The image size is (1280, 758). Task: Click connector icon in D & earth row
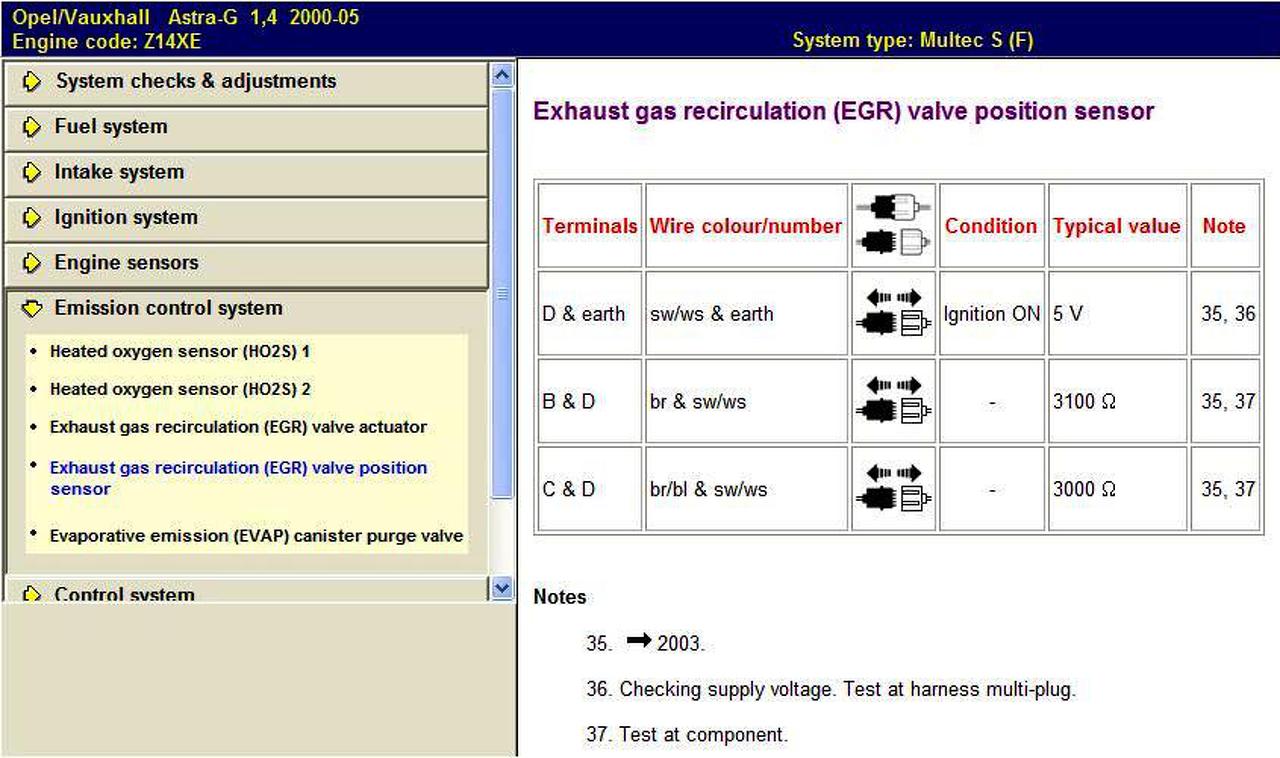(893, 313)
